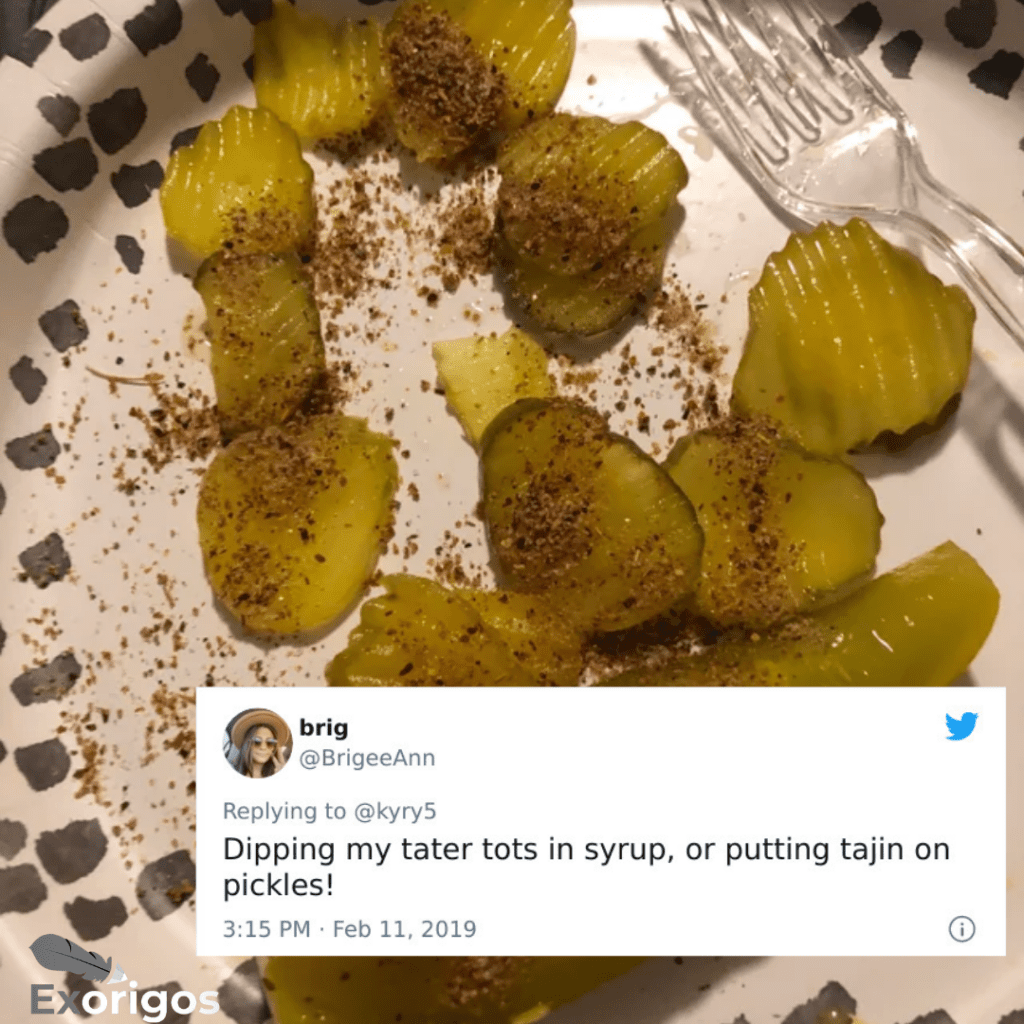Screen dimensions: 1024x1024
Task: Click the heavily seasoned top pickle slice
Action: 480,78
